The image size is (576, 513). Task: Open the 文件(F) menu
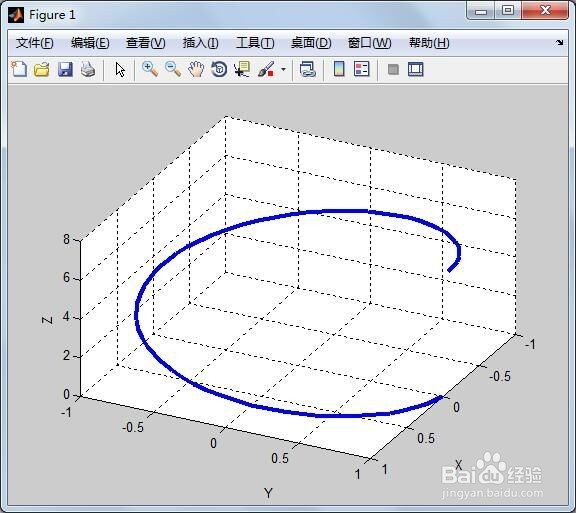pos(35,43)
